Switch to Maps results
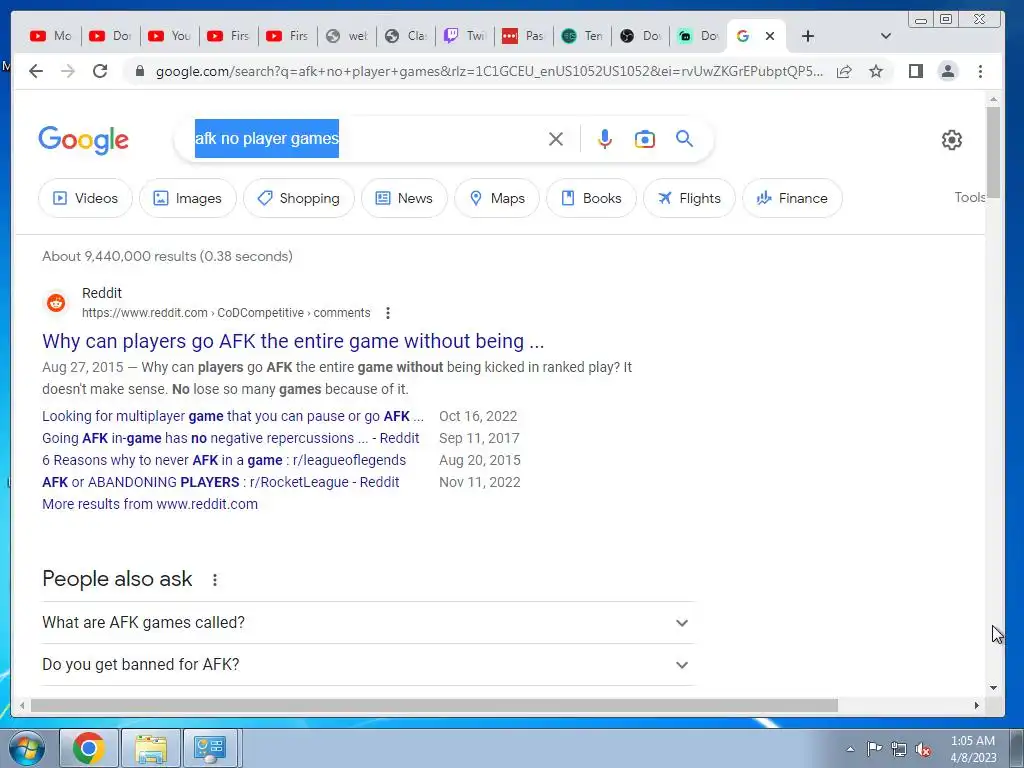1024x768 pixels. [x=497, y=198]
